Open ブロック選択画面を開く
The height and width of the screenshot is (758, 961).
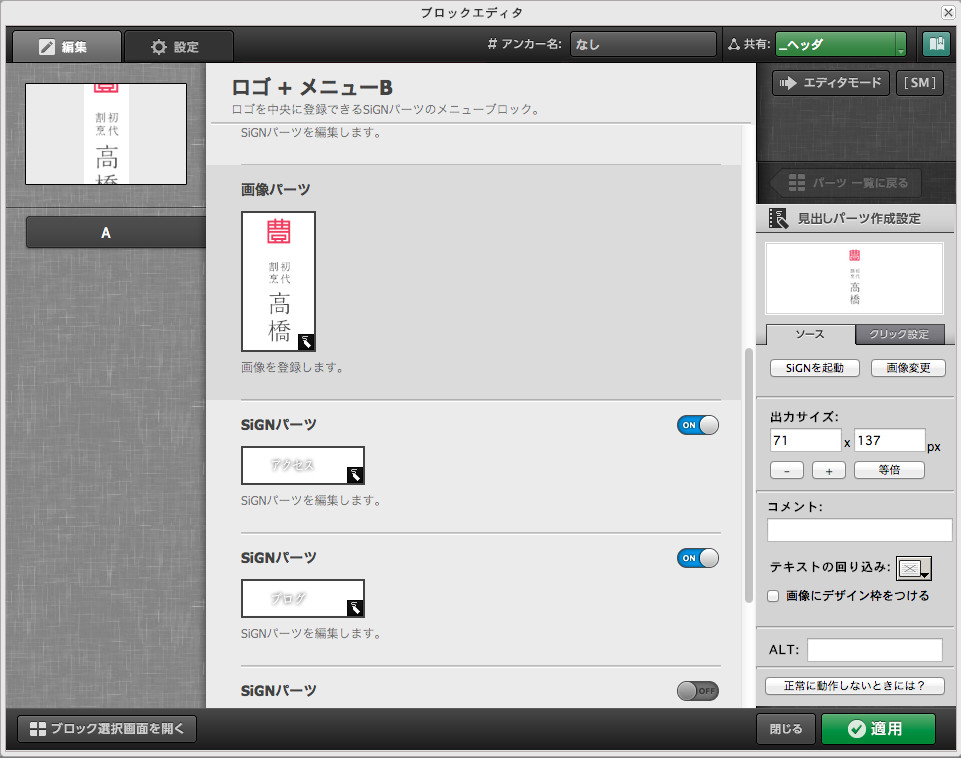click(107, 729)
